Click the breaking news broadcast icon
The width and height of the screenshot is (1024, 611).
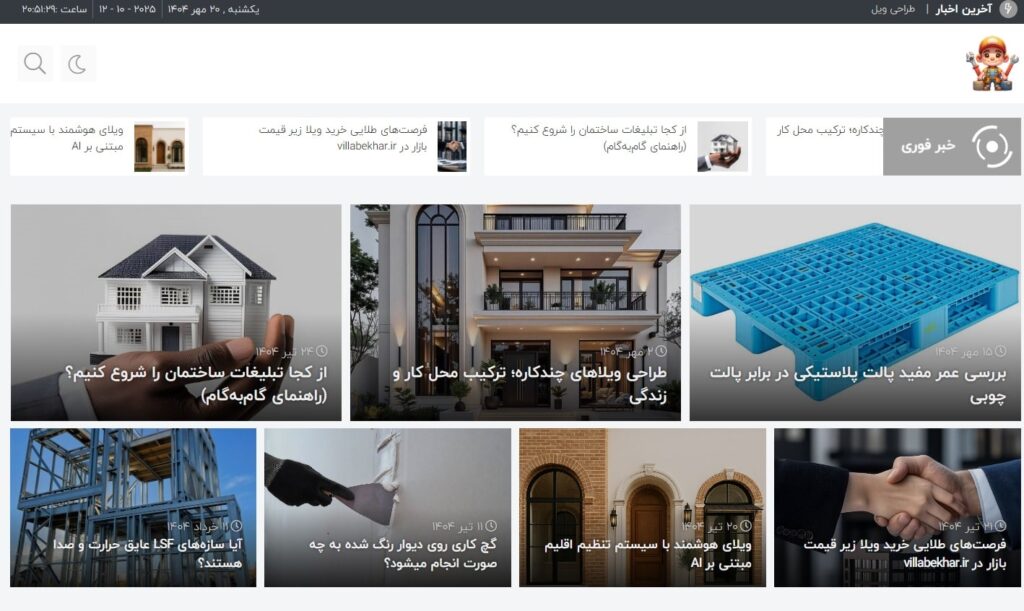tap(991, 146)
